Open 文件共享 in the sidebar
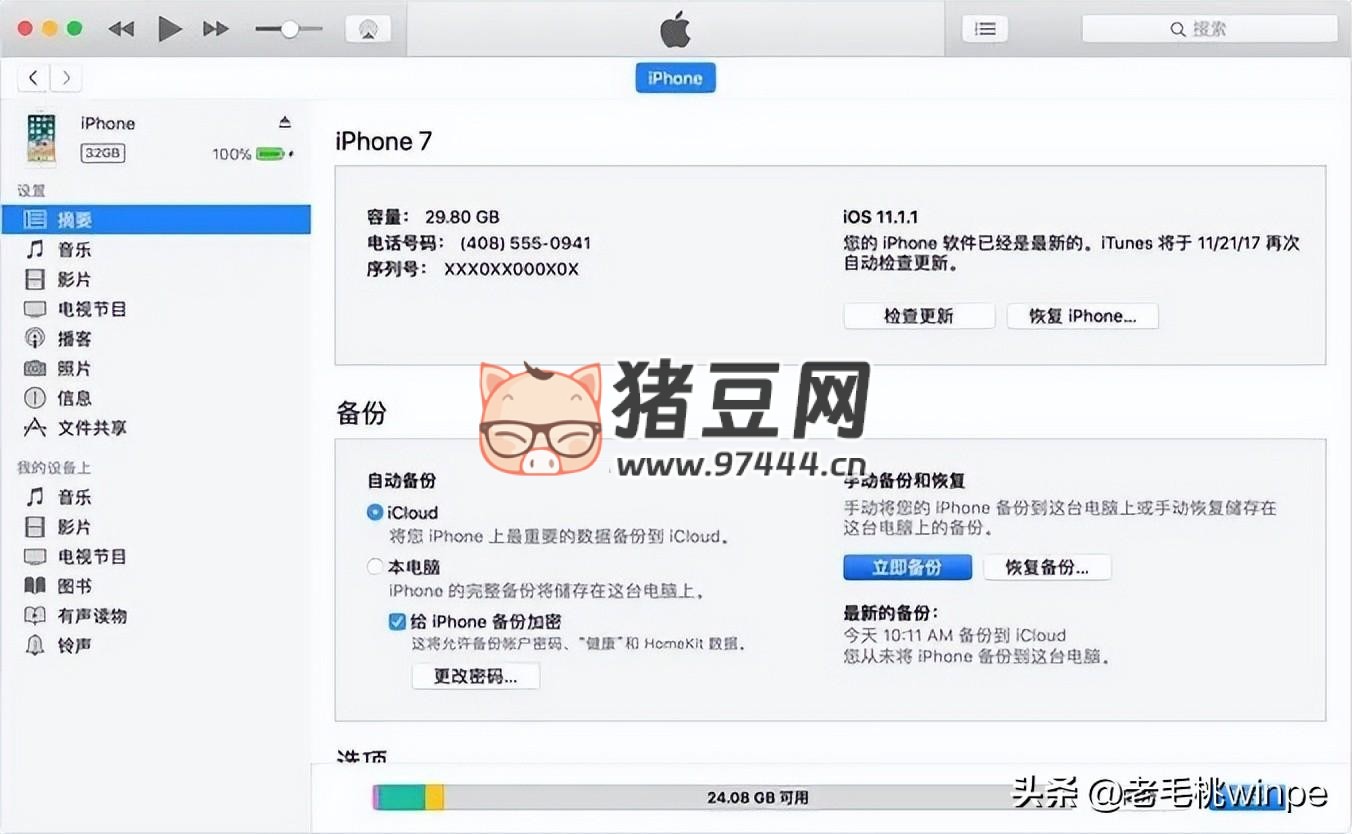The width and height of the screenshot is (1352, 834). click(92, 427)
